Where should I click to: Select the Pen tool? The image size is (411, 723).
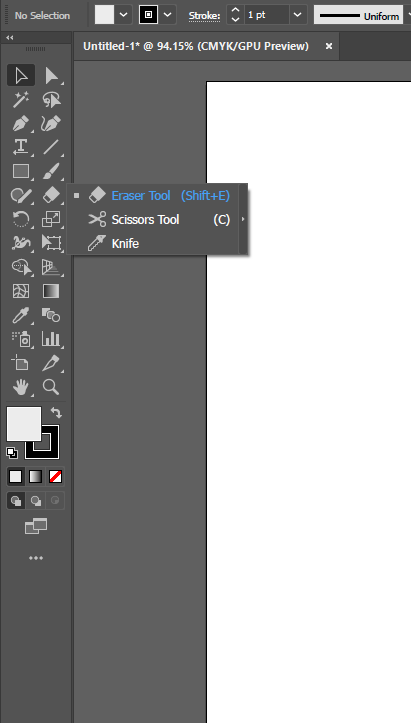21,124
